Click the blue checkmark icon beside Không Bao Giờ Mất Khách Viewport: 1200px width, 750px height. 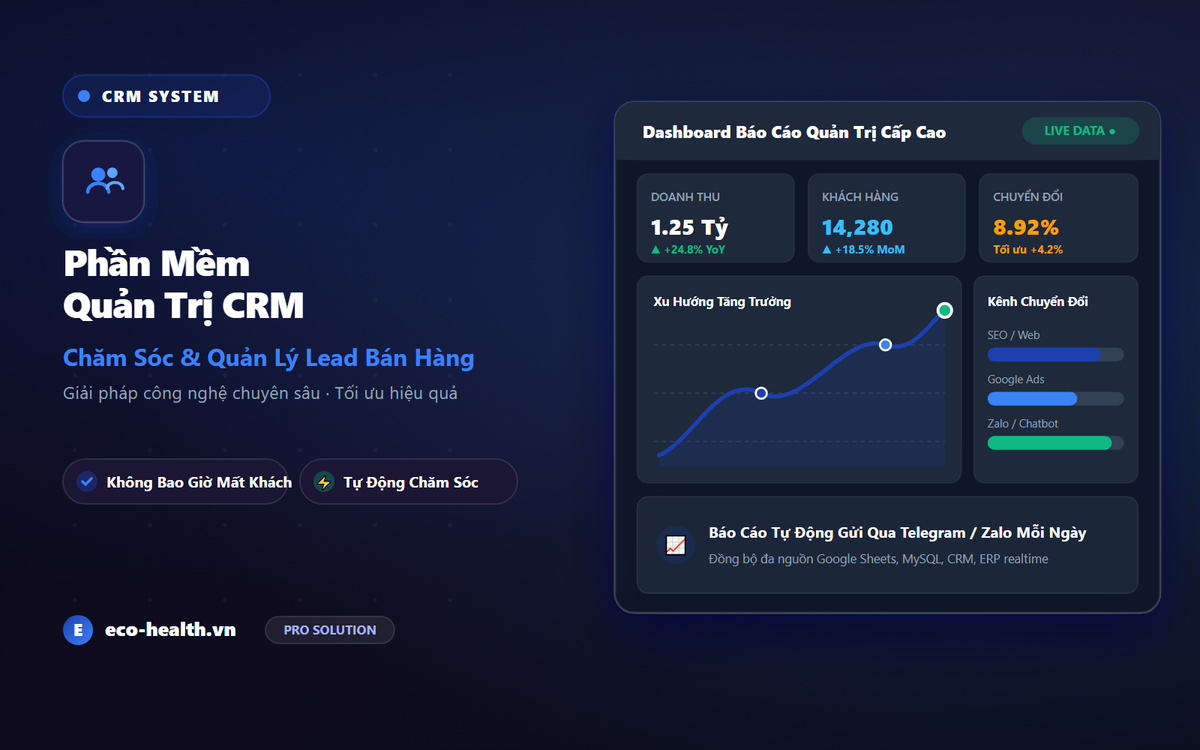(87, 482)
